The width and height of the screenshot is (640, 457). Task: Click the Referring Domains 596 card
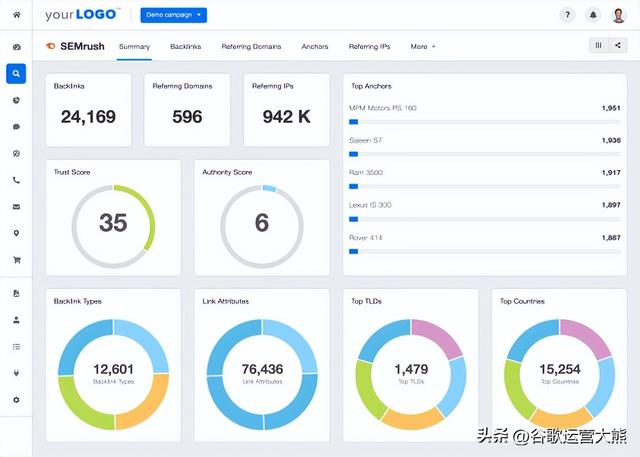click(x=187, y=110)
